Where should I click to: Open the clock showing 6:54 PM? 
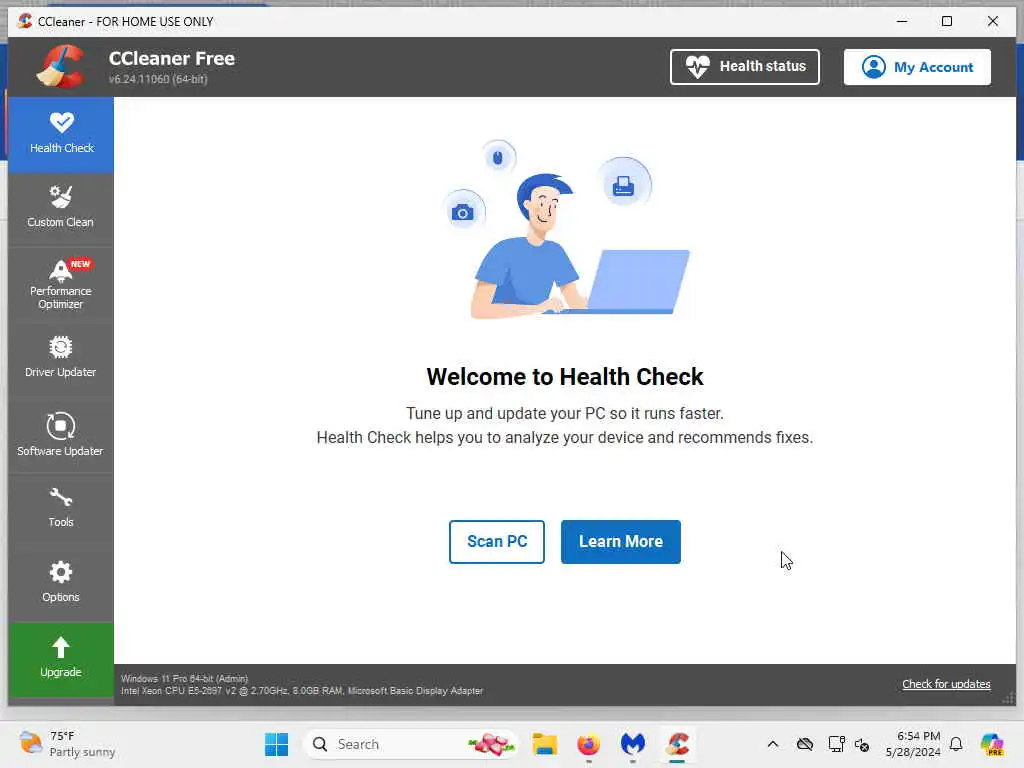click(913, 744)
